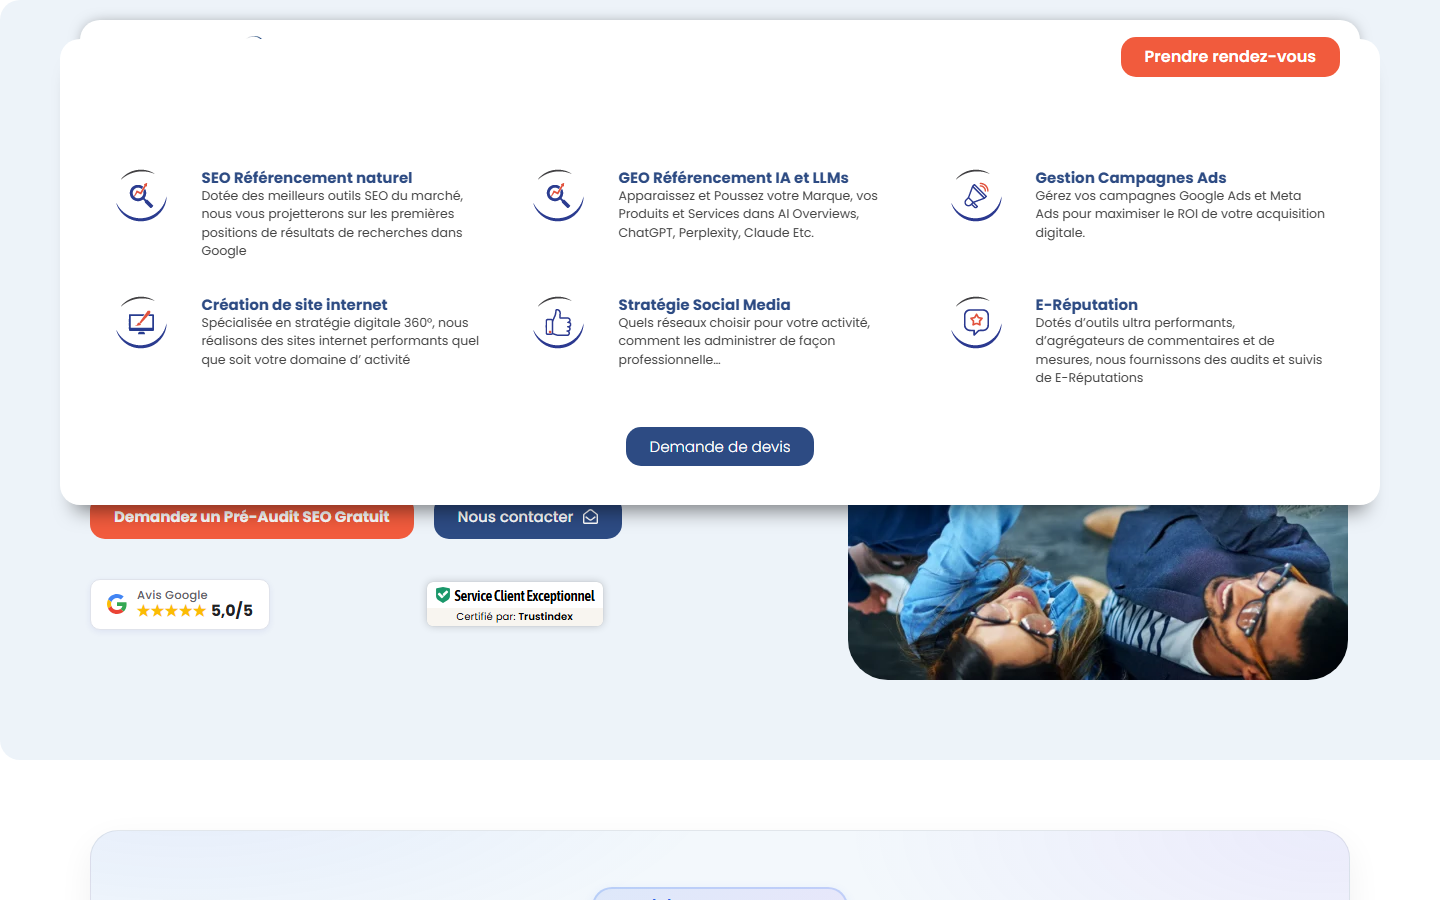Click the Service Client Exceptionnel badge
The height and width of the screenshot is (900, 1440).
pyautogui.click(x=515, y=604)
